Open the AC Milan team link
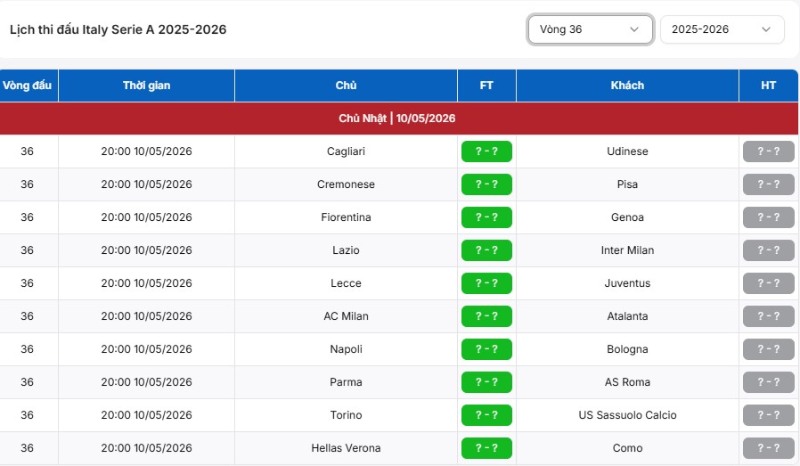The image size is (800, 466). click(x=346, y=316)
